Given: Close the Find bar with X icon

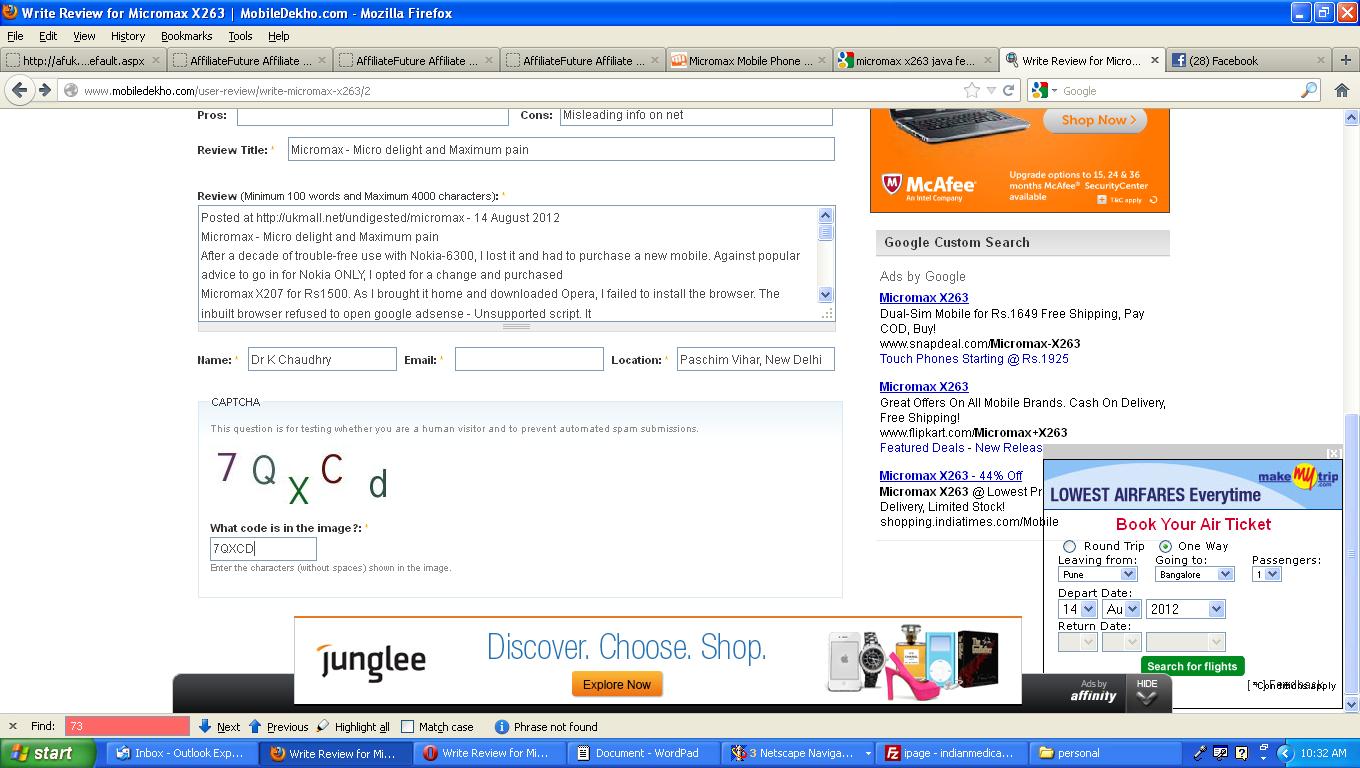Looking at the screenshot, I should coord(12,727).
